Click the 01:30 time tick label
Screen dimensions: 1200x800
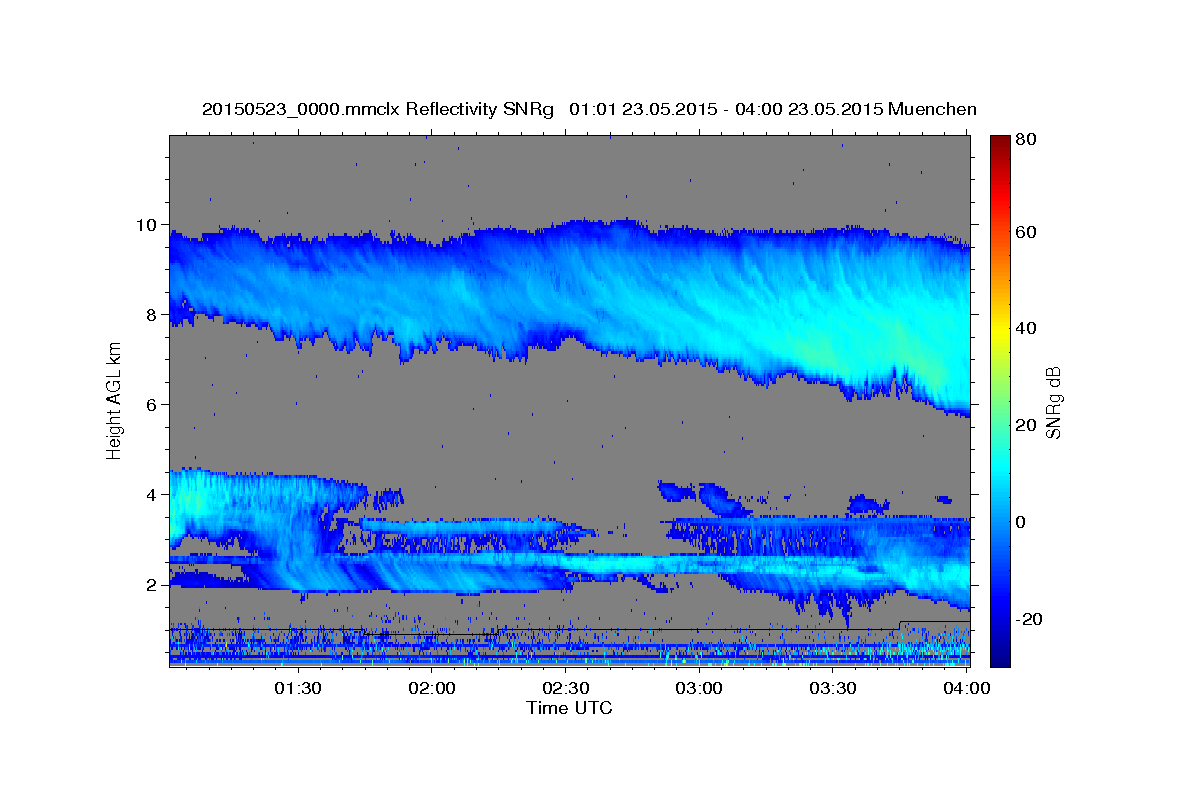point(298,688)
